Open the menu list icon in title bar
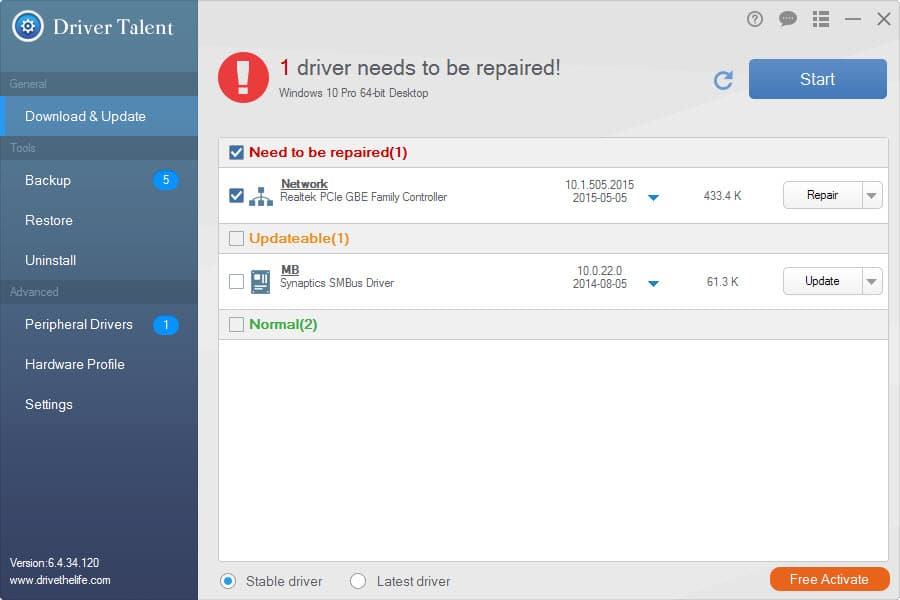Image resolution: width=900 pixels, height=600 pixels. (821, 19)
